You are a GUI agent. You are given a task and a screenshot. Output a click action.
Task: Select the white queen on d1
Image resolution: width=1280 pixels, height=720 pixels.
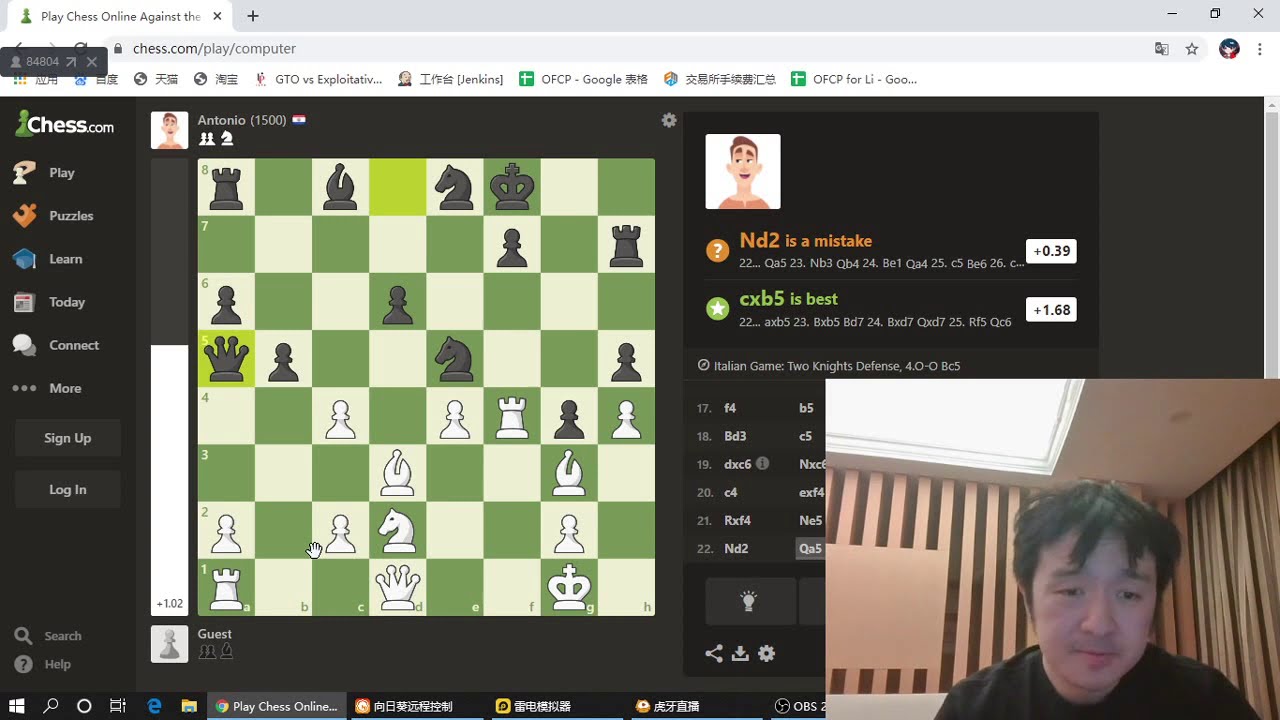[x=398, y=587]
